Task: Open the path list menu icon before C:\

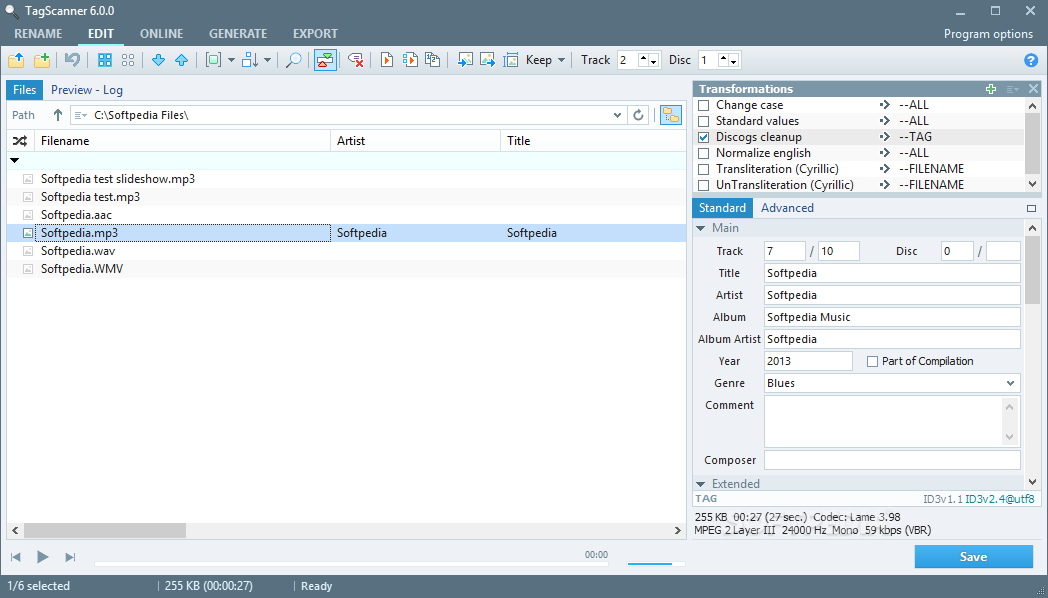Action: point(81,116)
